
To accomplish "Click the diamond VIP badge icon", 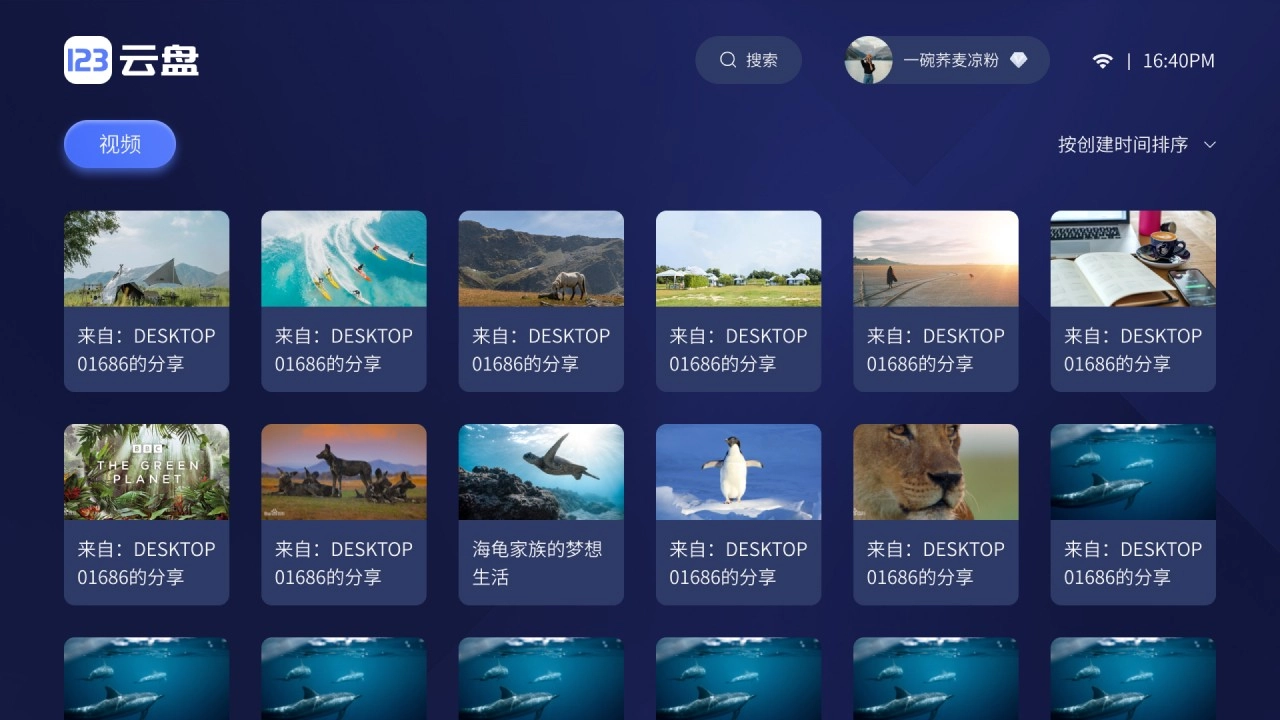I will click(x=1018, y=60).
